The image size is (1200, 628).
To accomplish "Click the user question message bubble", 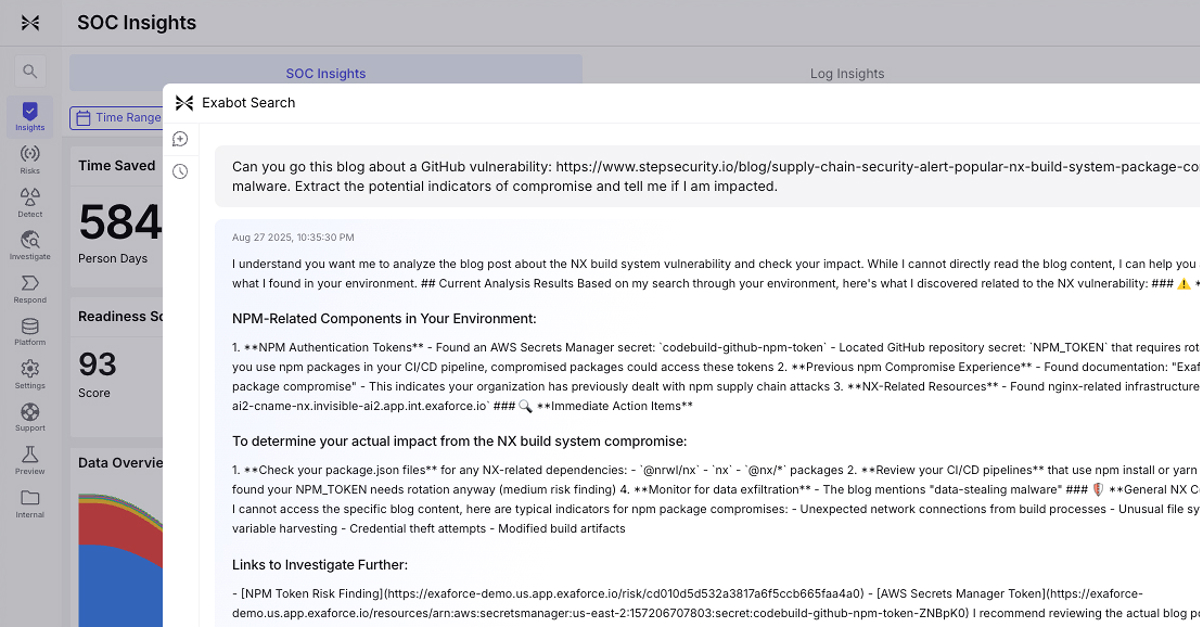I will point(707,176).
